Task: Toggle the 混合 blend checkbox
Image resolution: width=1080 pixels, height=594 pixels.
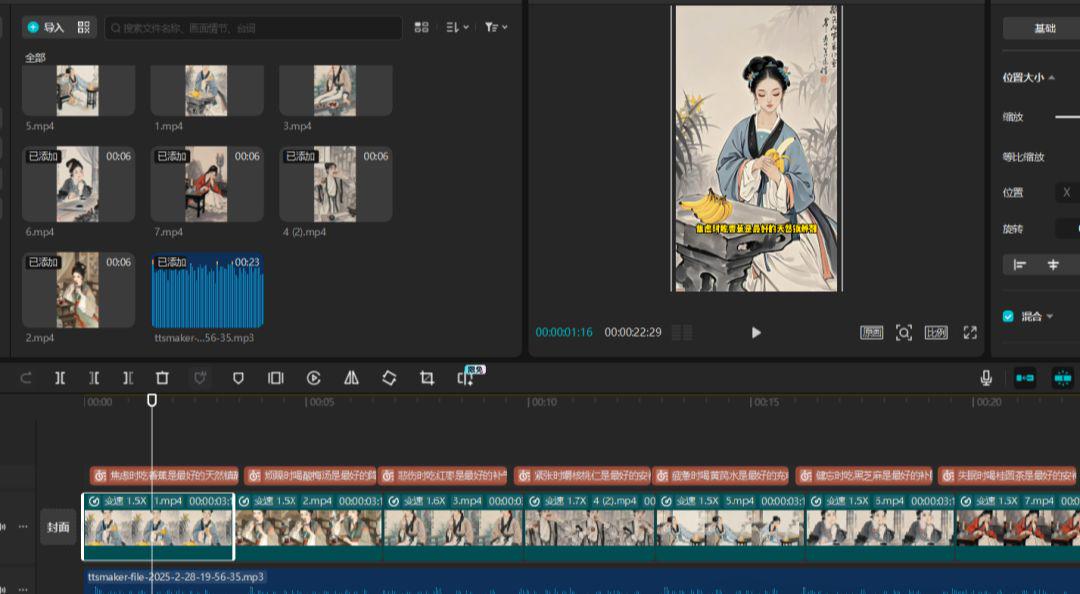Action: [1008, 316]
